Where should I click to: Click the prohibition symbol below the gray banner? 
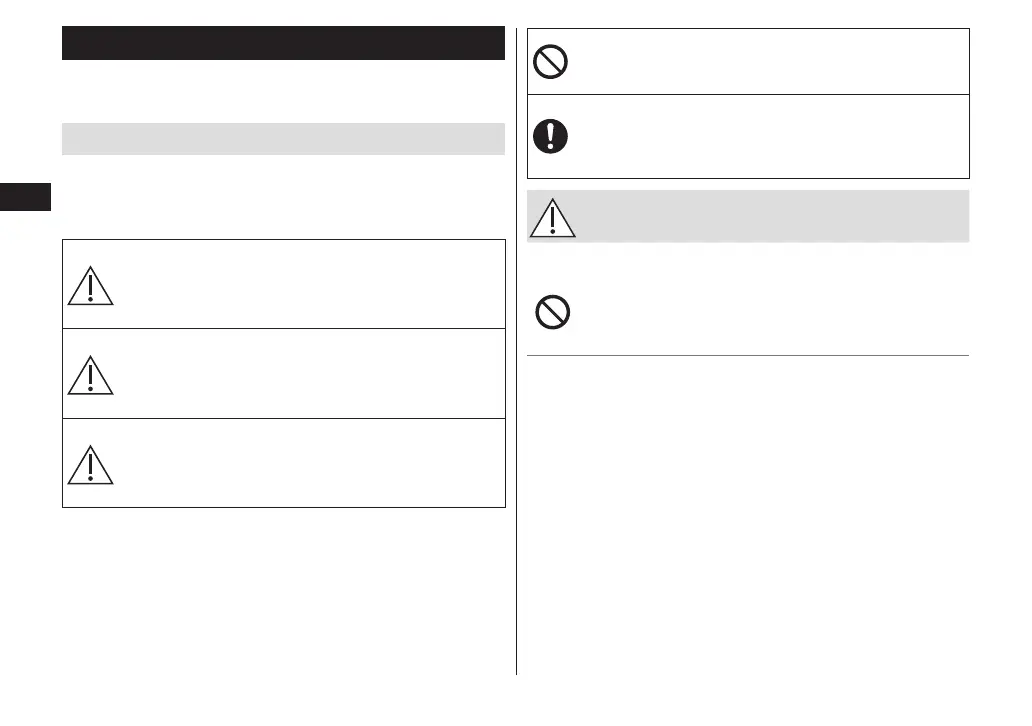[553, 315]
